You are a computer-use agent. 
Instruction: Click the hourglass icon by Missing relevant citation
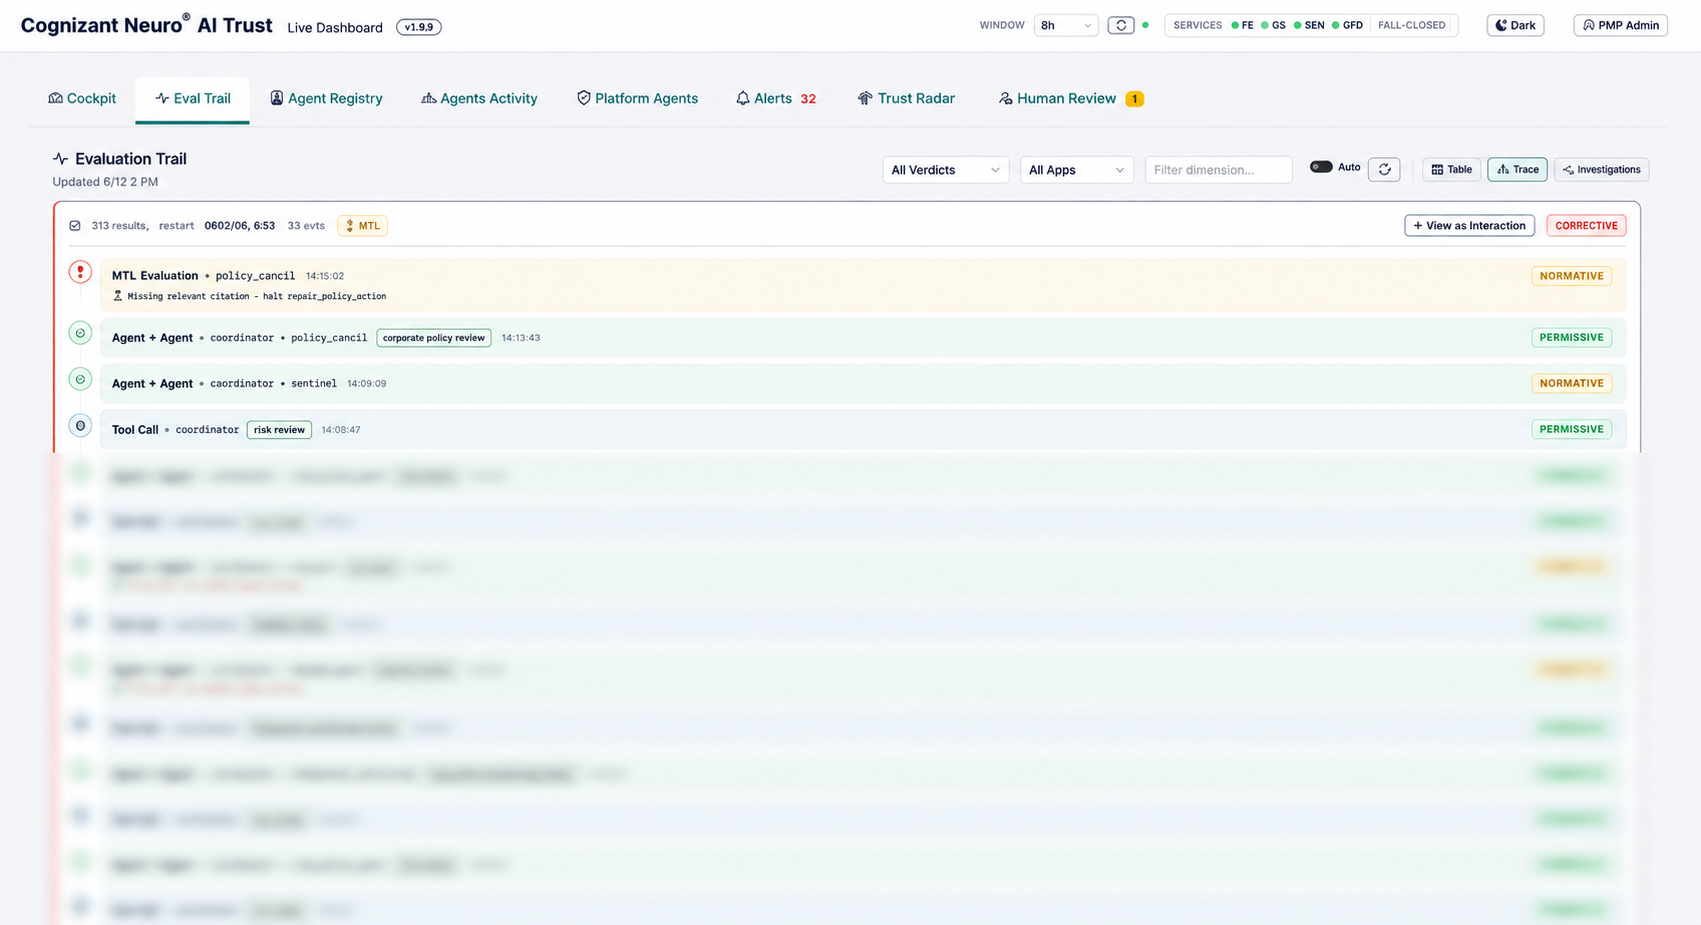[117, 296]
